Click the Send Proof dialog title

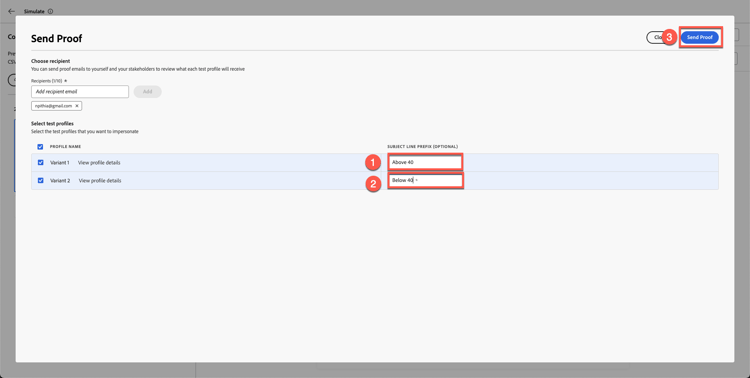click(56, 39)
